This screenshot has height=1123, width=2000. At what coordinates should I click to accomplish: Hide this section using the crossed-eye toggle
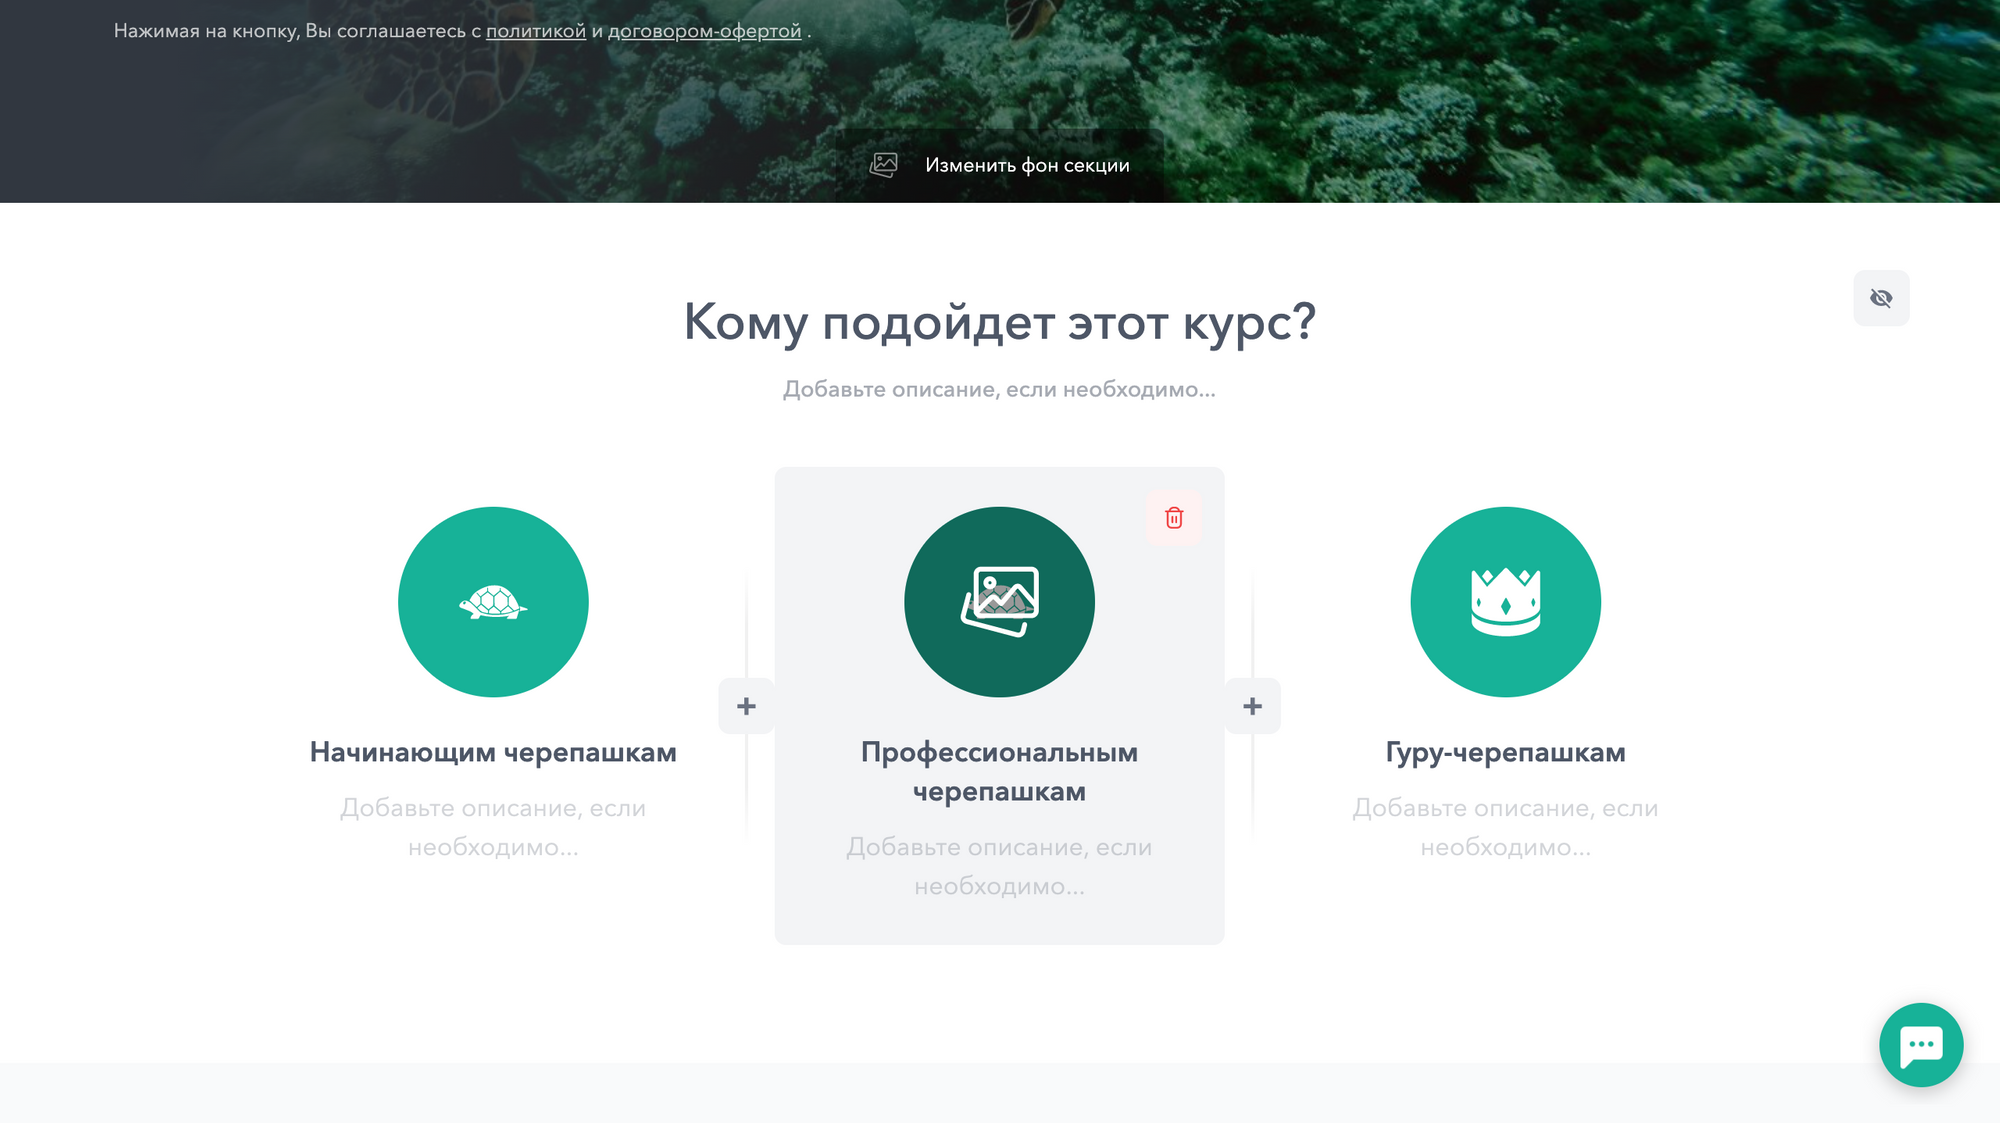click(1881, 297)
